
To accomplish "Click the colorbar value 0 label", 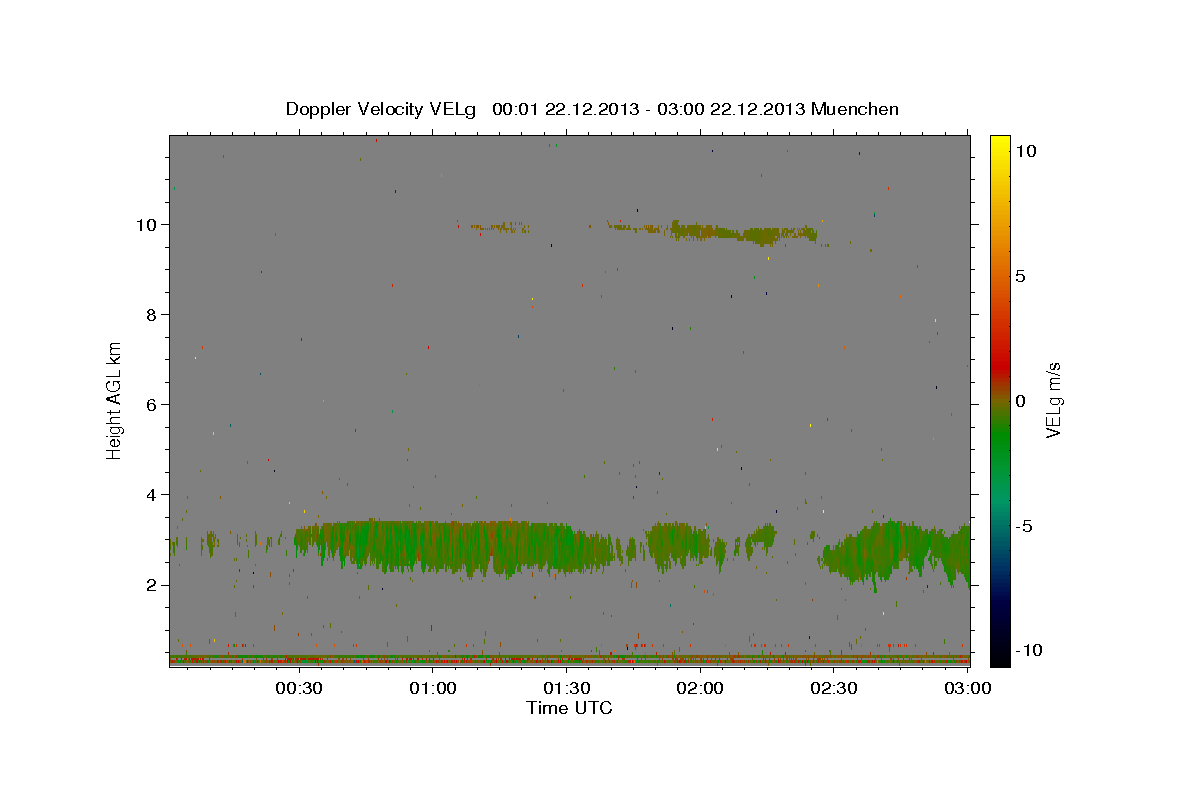I will pos(1020,401).
